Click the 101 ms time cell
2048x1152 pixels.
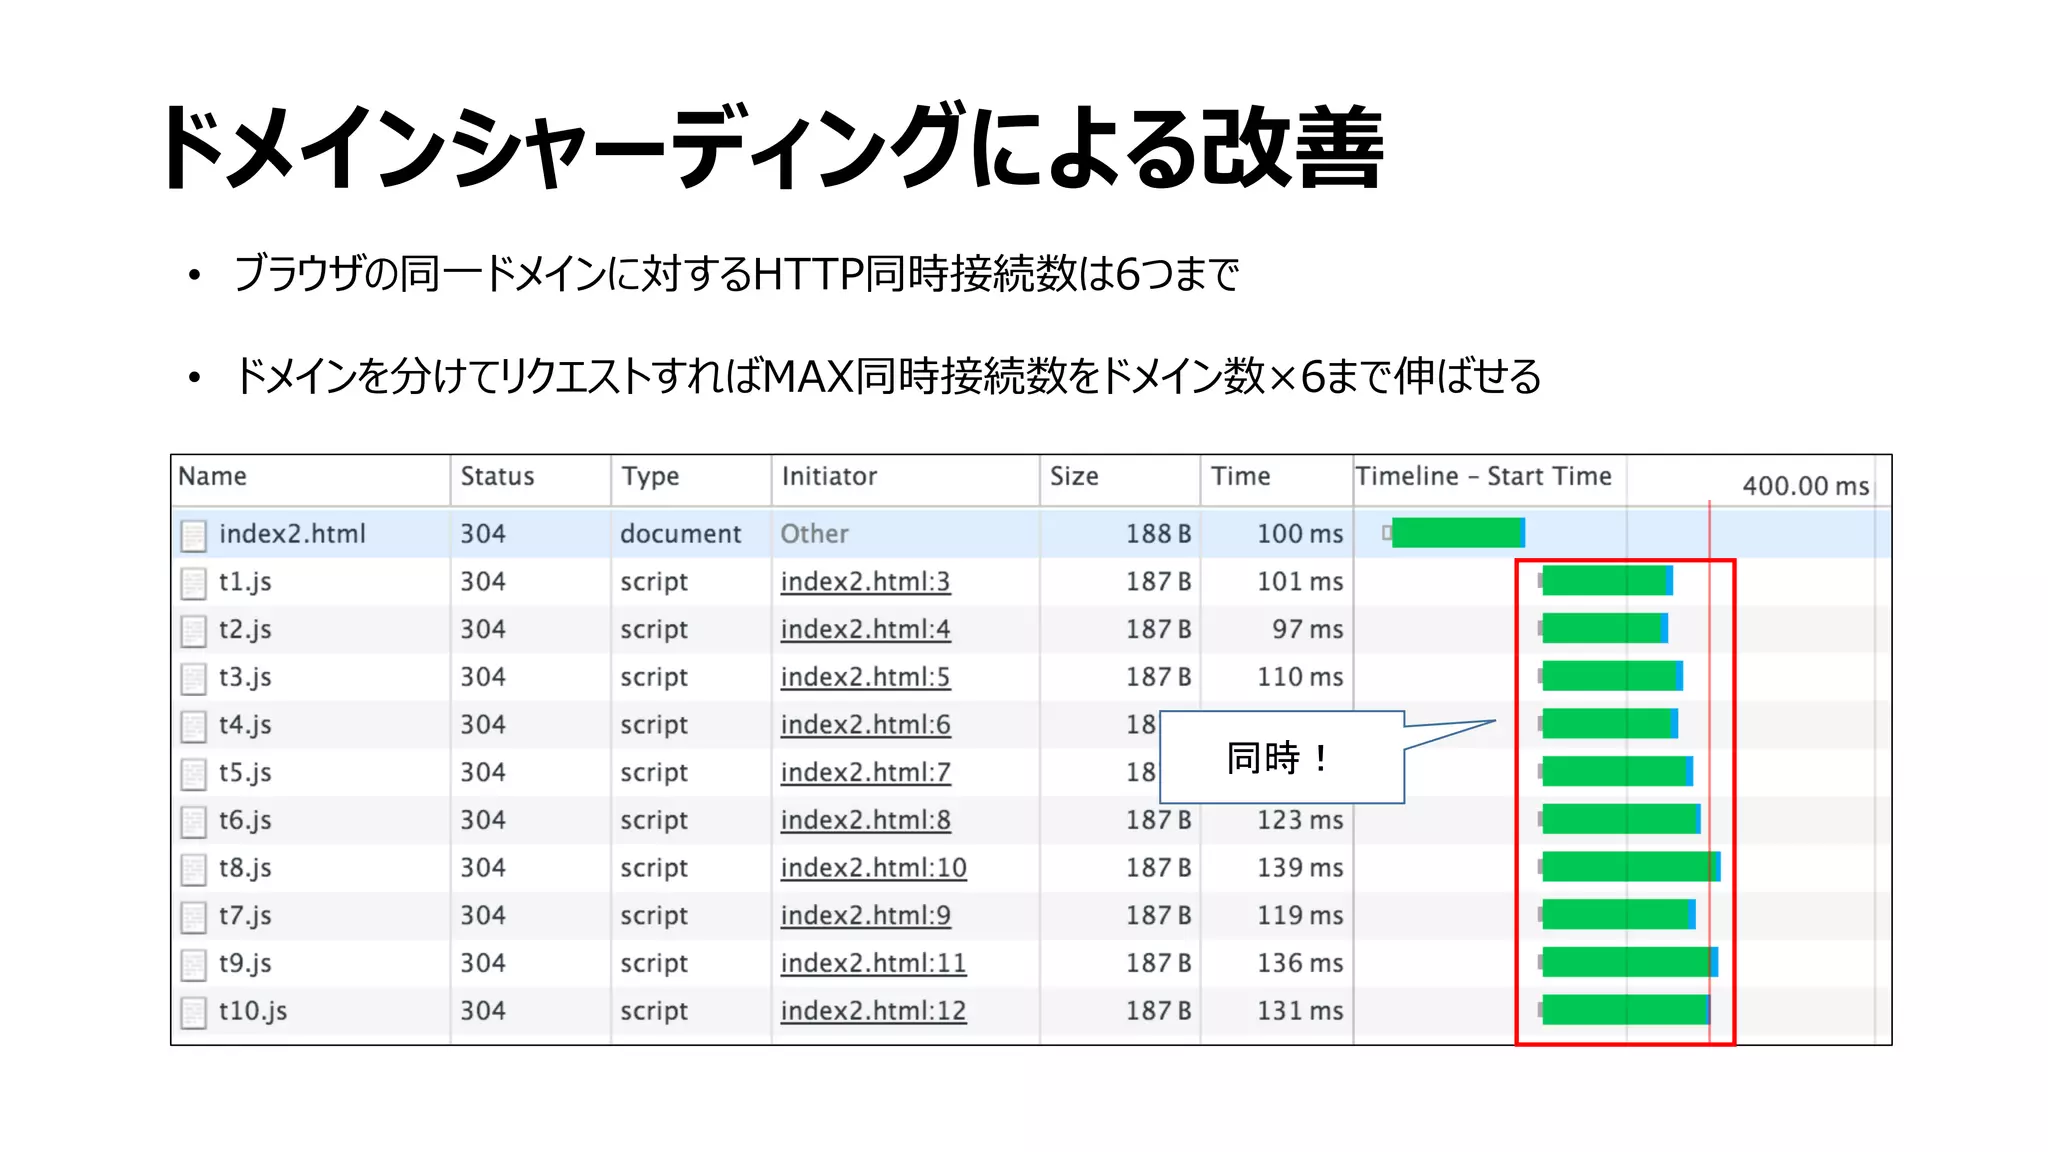[x=1300, y=582]
